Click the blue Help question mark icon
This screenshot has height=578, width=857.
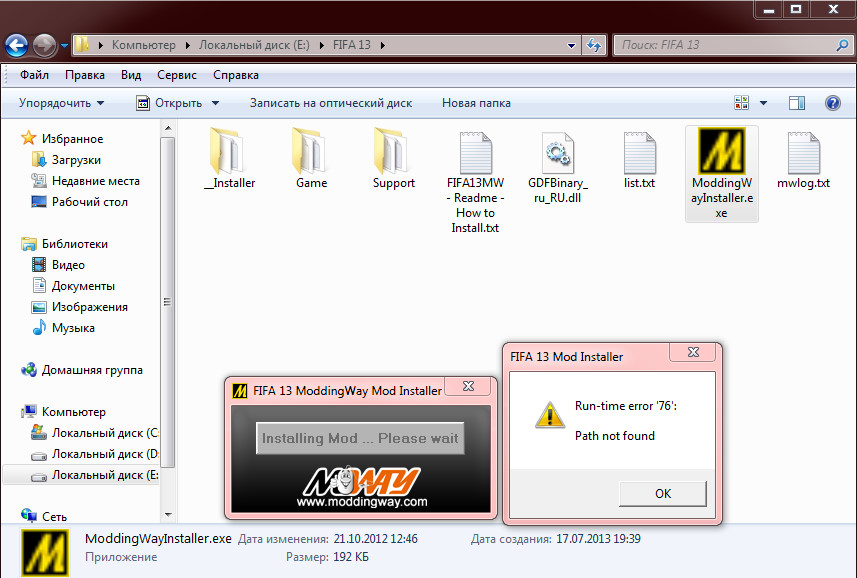point(832,103)
